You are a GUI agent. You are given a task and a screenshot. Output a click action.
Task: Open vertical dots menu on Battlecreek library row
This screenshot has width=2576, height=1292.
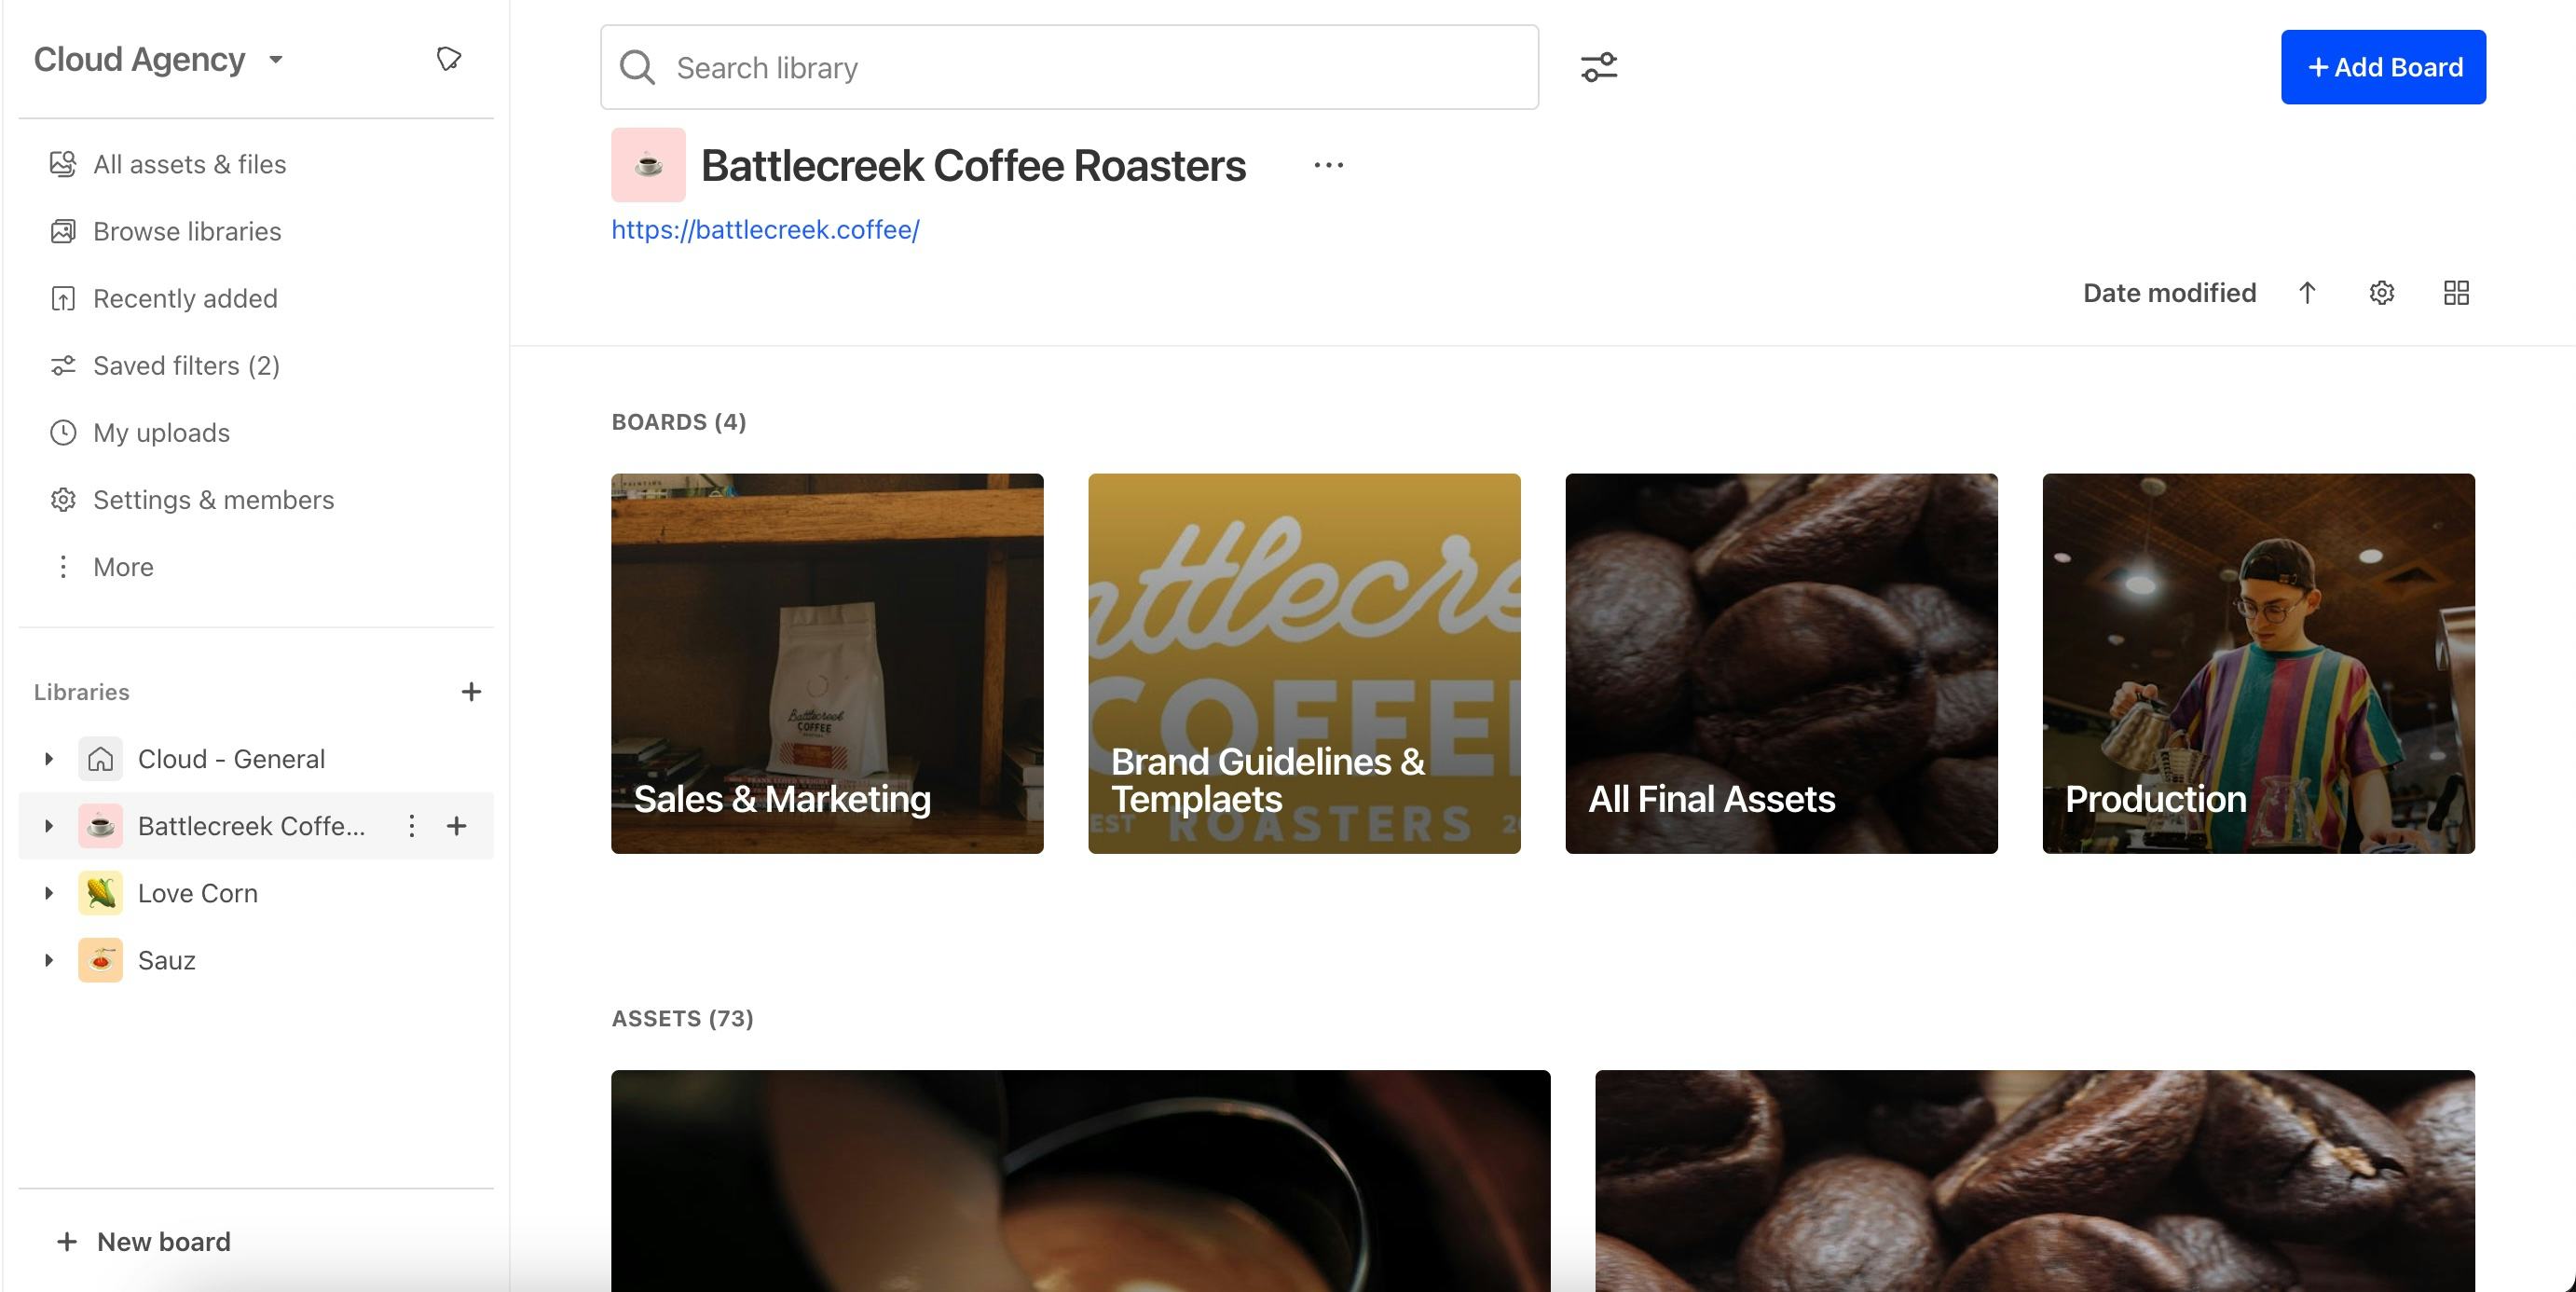411,826
